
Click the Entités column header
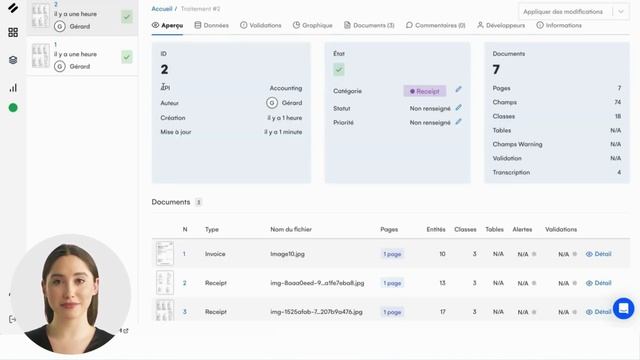coord(436,229)
